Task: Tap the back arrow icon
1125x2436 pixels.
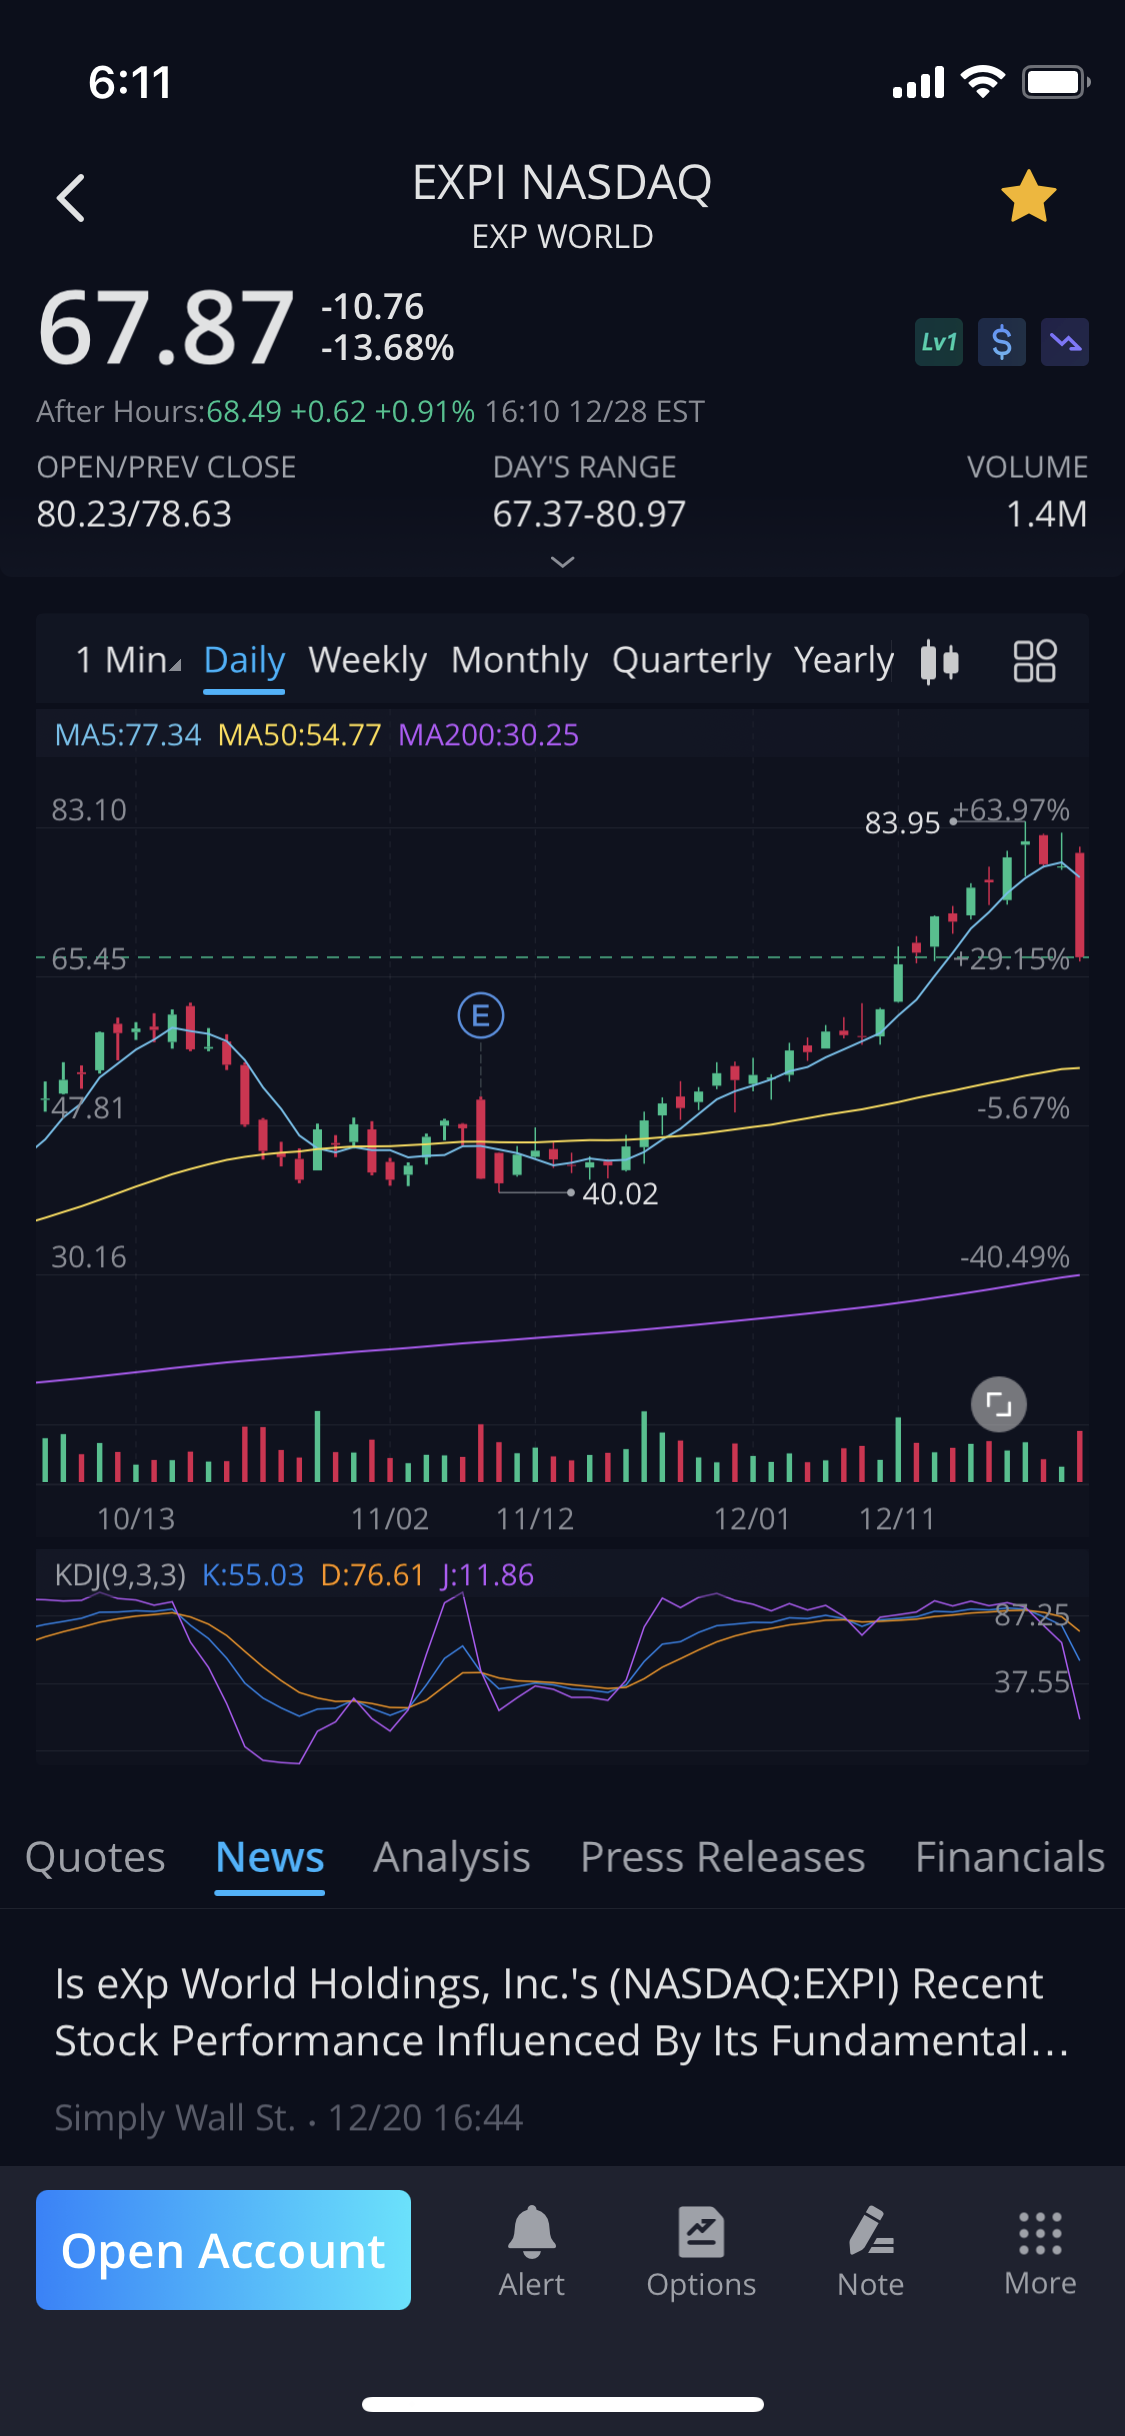Action: click(71, 198)
